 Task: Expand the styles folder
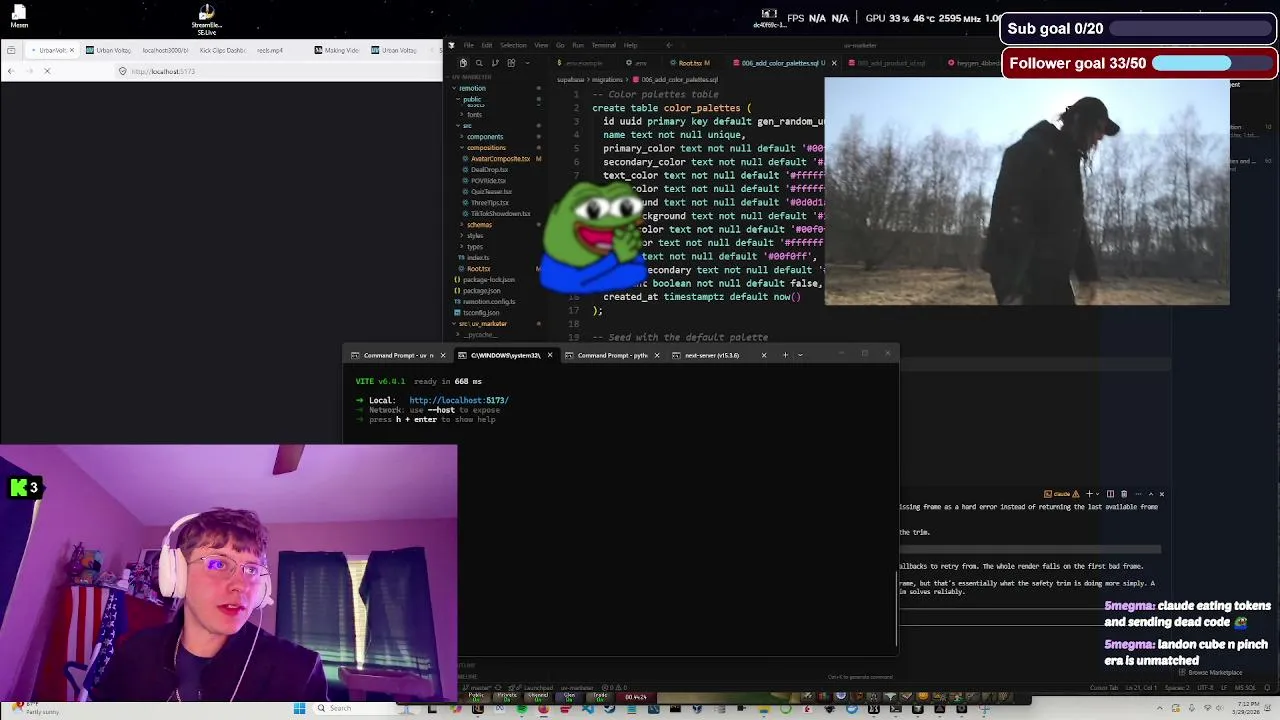click(x=475, y=236)
